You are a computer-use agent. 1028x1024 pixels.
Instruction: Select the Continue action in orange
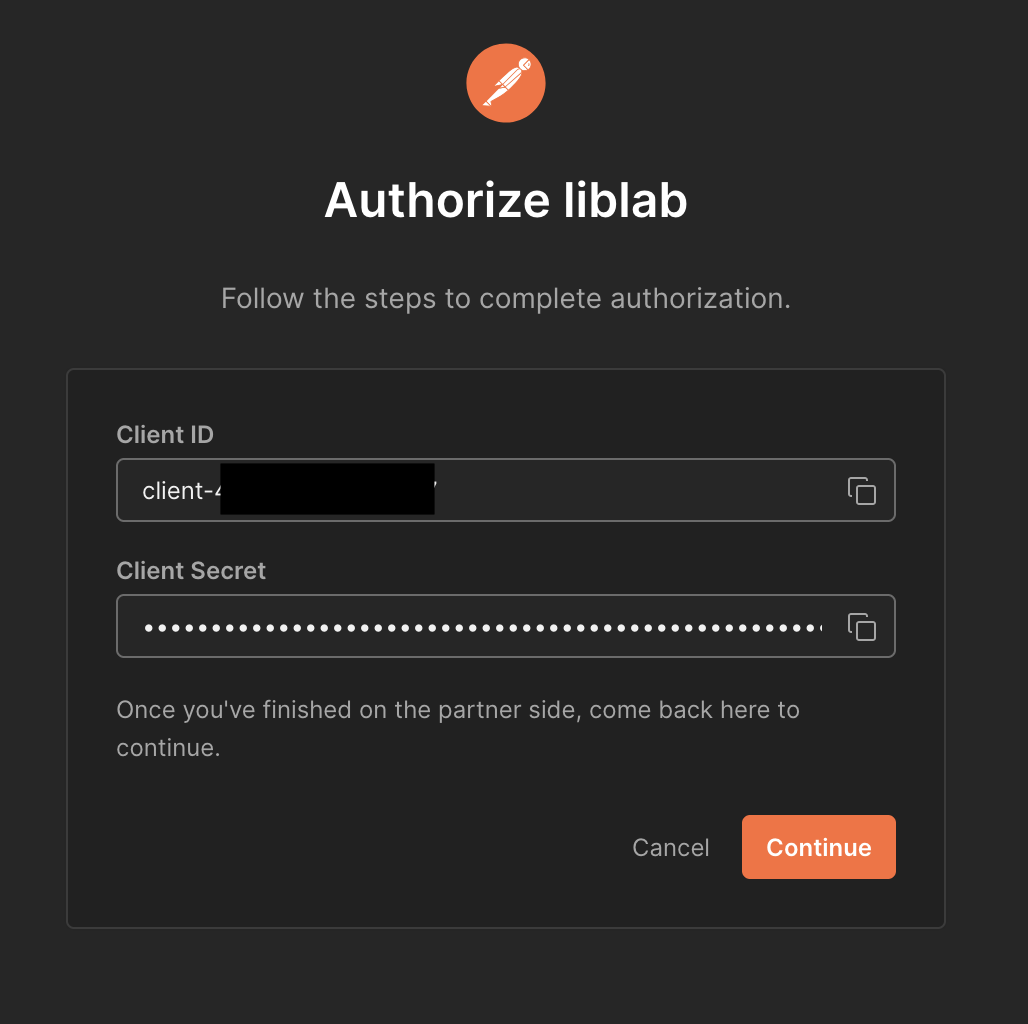click(x=818, y=847)
